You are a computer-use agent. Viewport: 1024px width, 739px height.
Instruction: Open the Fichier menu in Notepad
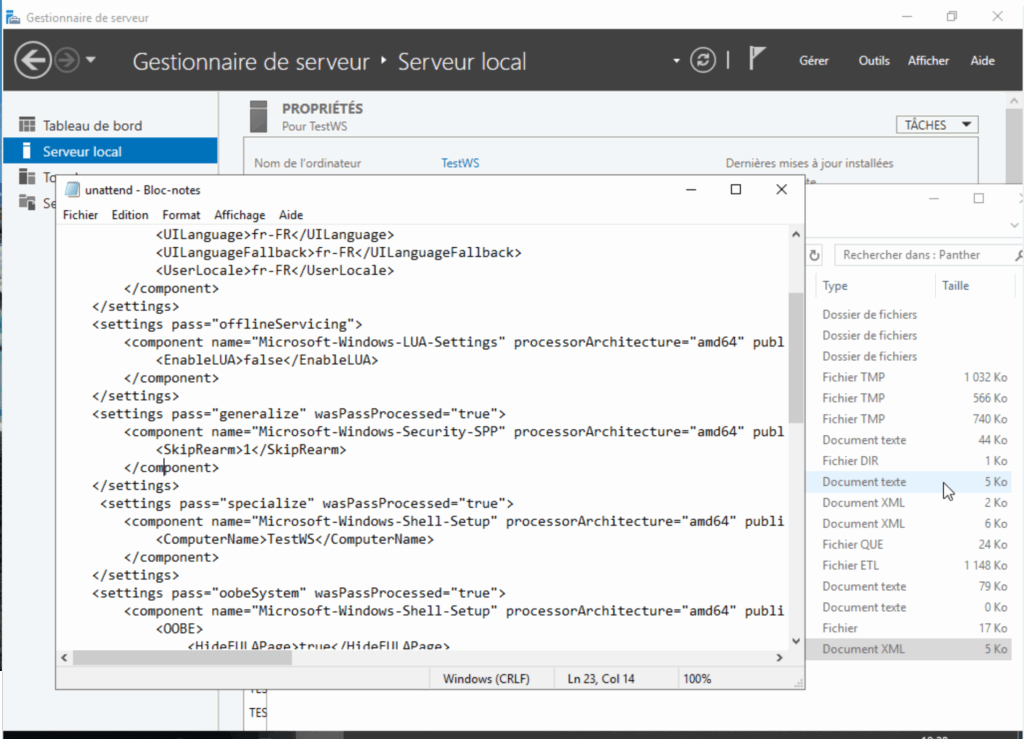80,215
